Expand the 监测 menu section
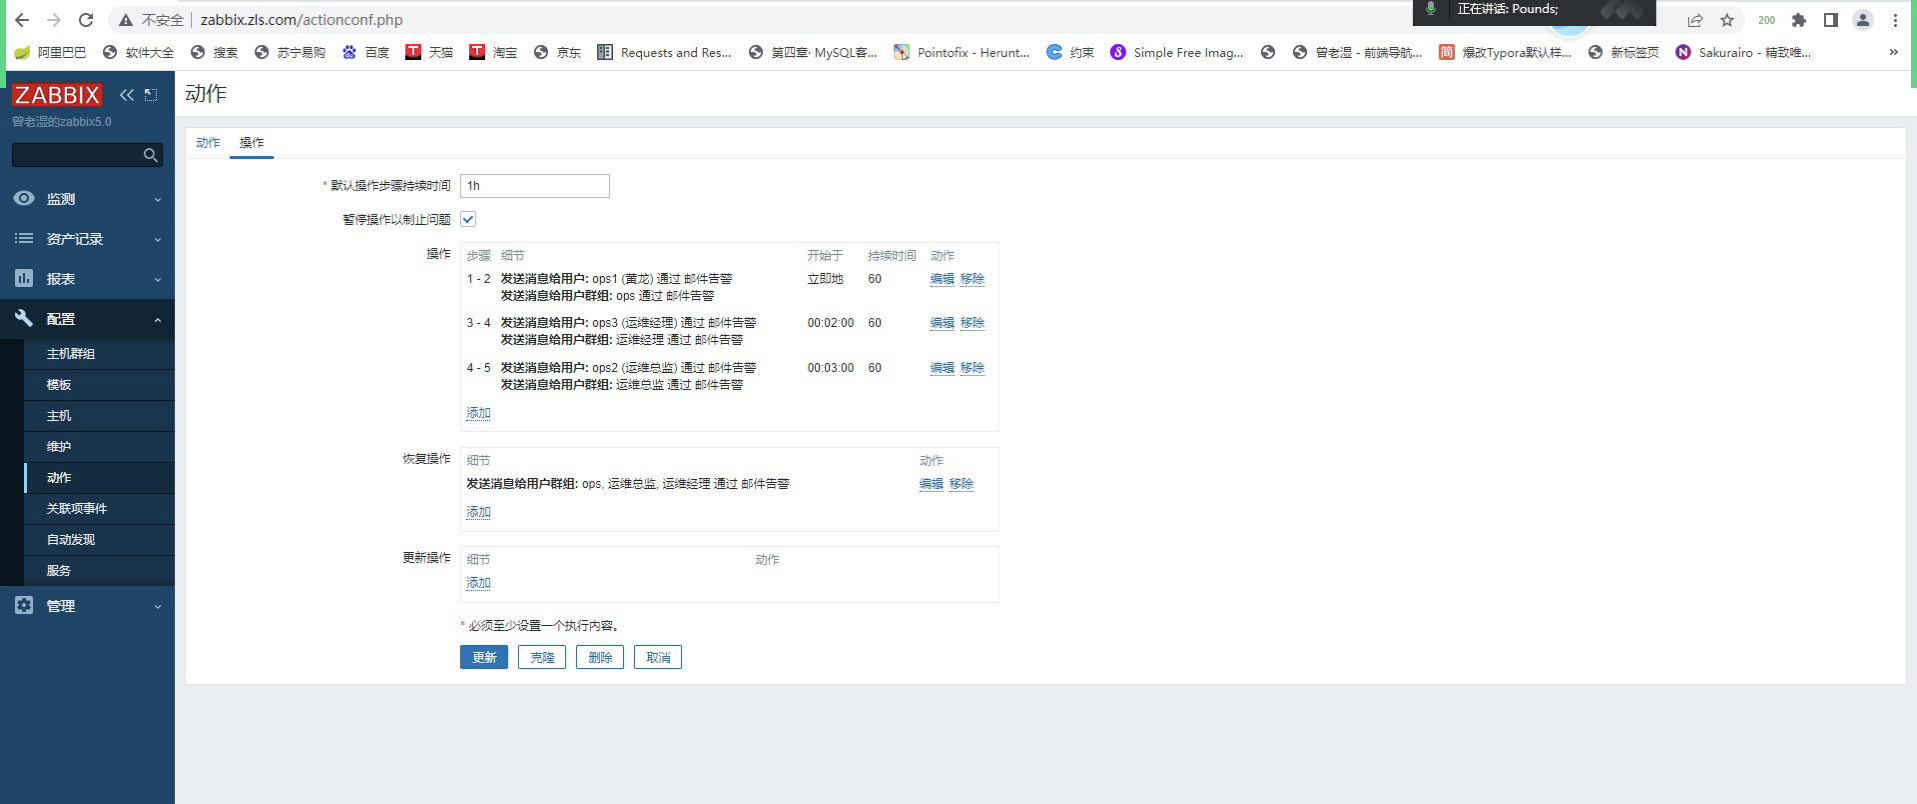 click(87, 199)
